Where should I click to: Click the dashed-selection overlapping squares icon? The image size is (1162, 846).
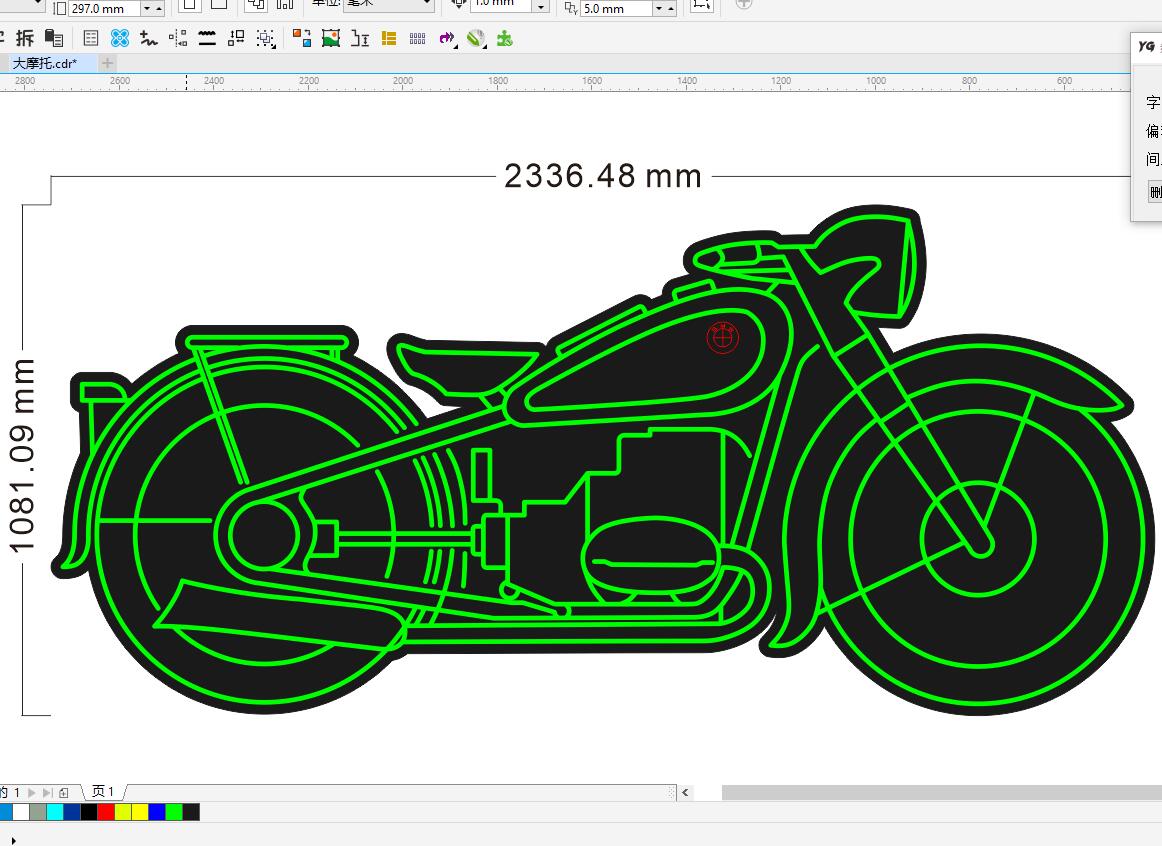(265, 39)
